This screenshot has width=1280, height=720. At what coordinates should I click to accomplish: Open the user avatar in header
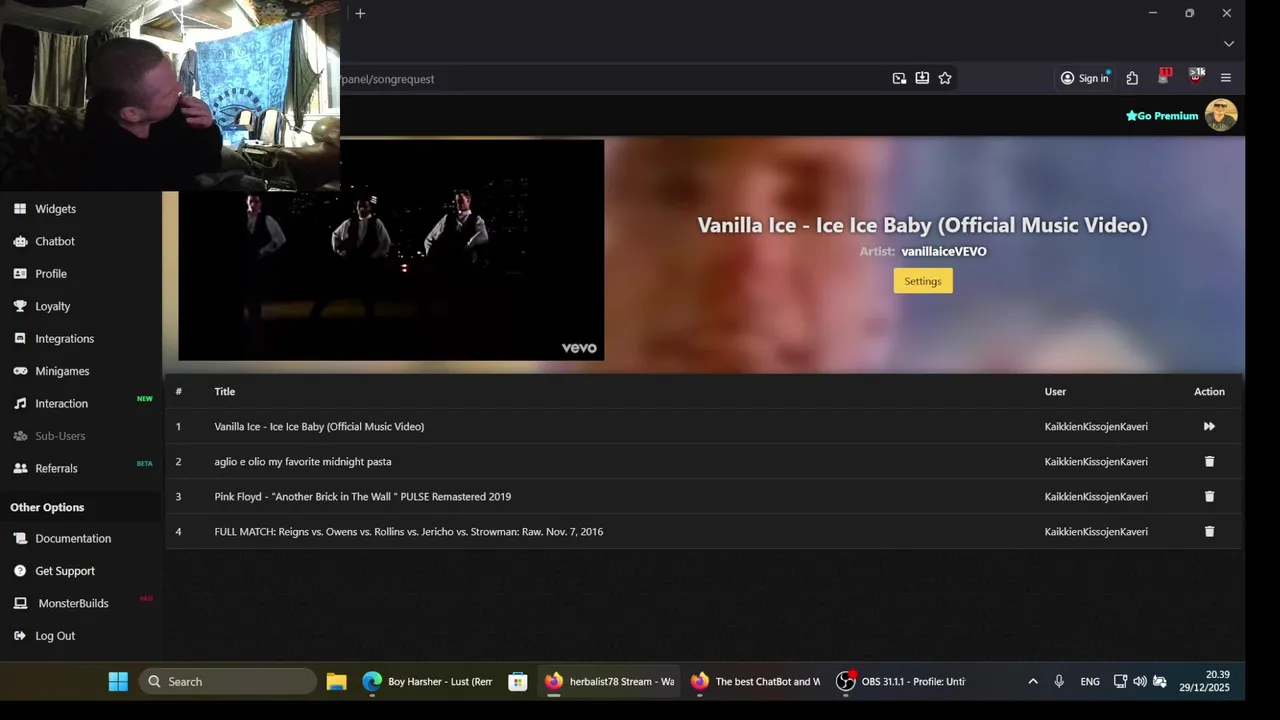pos(1221,115)
